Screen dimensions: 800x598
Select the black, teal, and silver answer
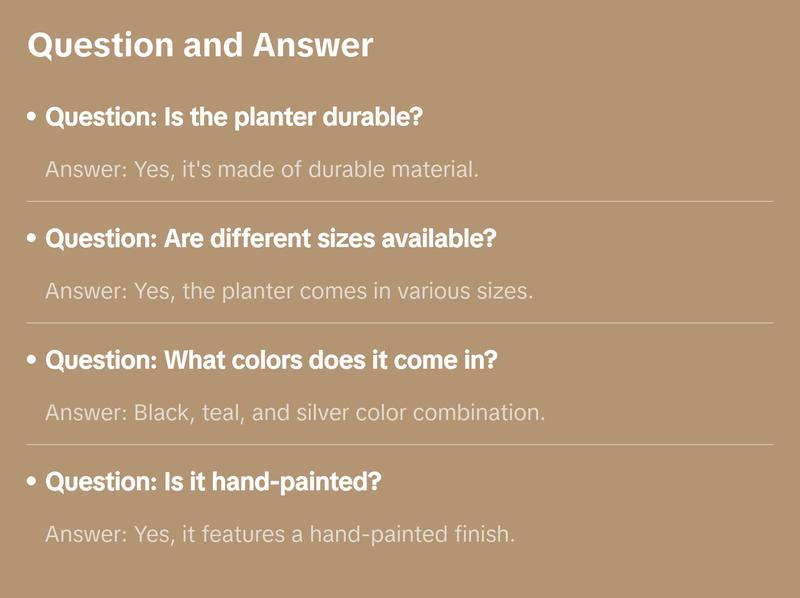pyautogui.click(x=295, y=412)
